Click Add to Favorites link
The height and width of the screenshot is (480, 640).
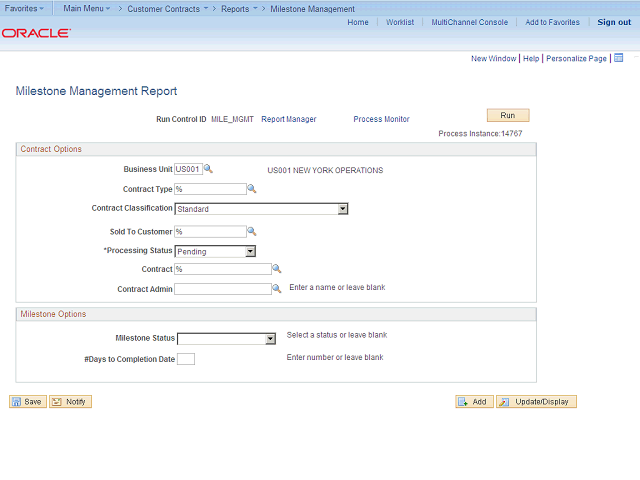tap(552, 22)
